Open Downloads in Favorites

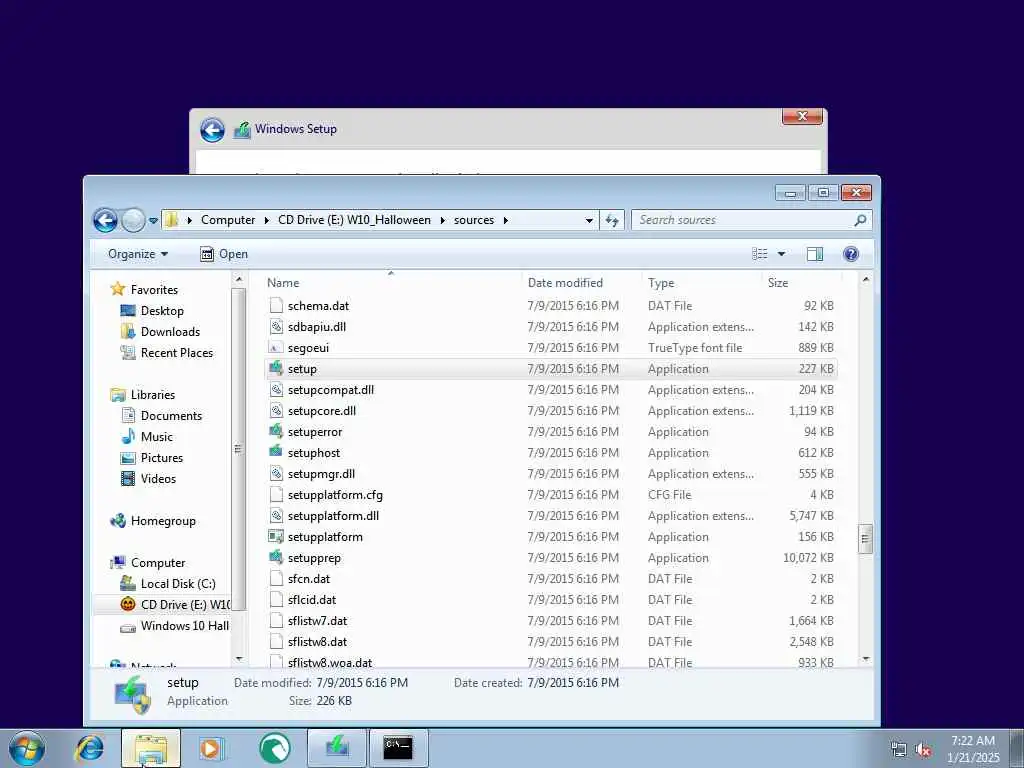(x=170, y=332)
